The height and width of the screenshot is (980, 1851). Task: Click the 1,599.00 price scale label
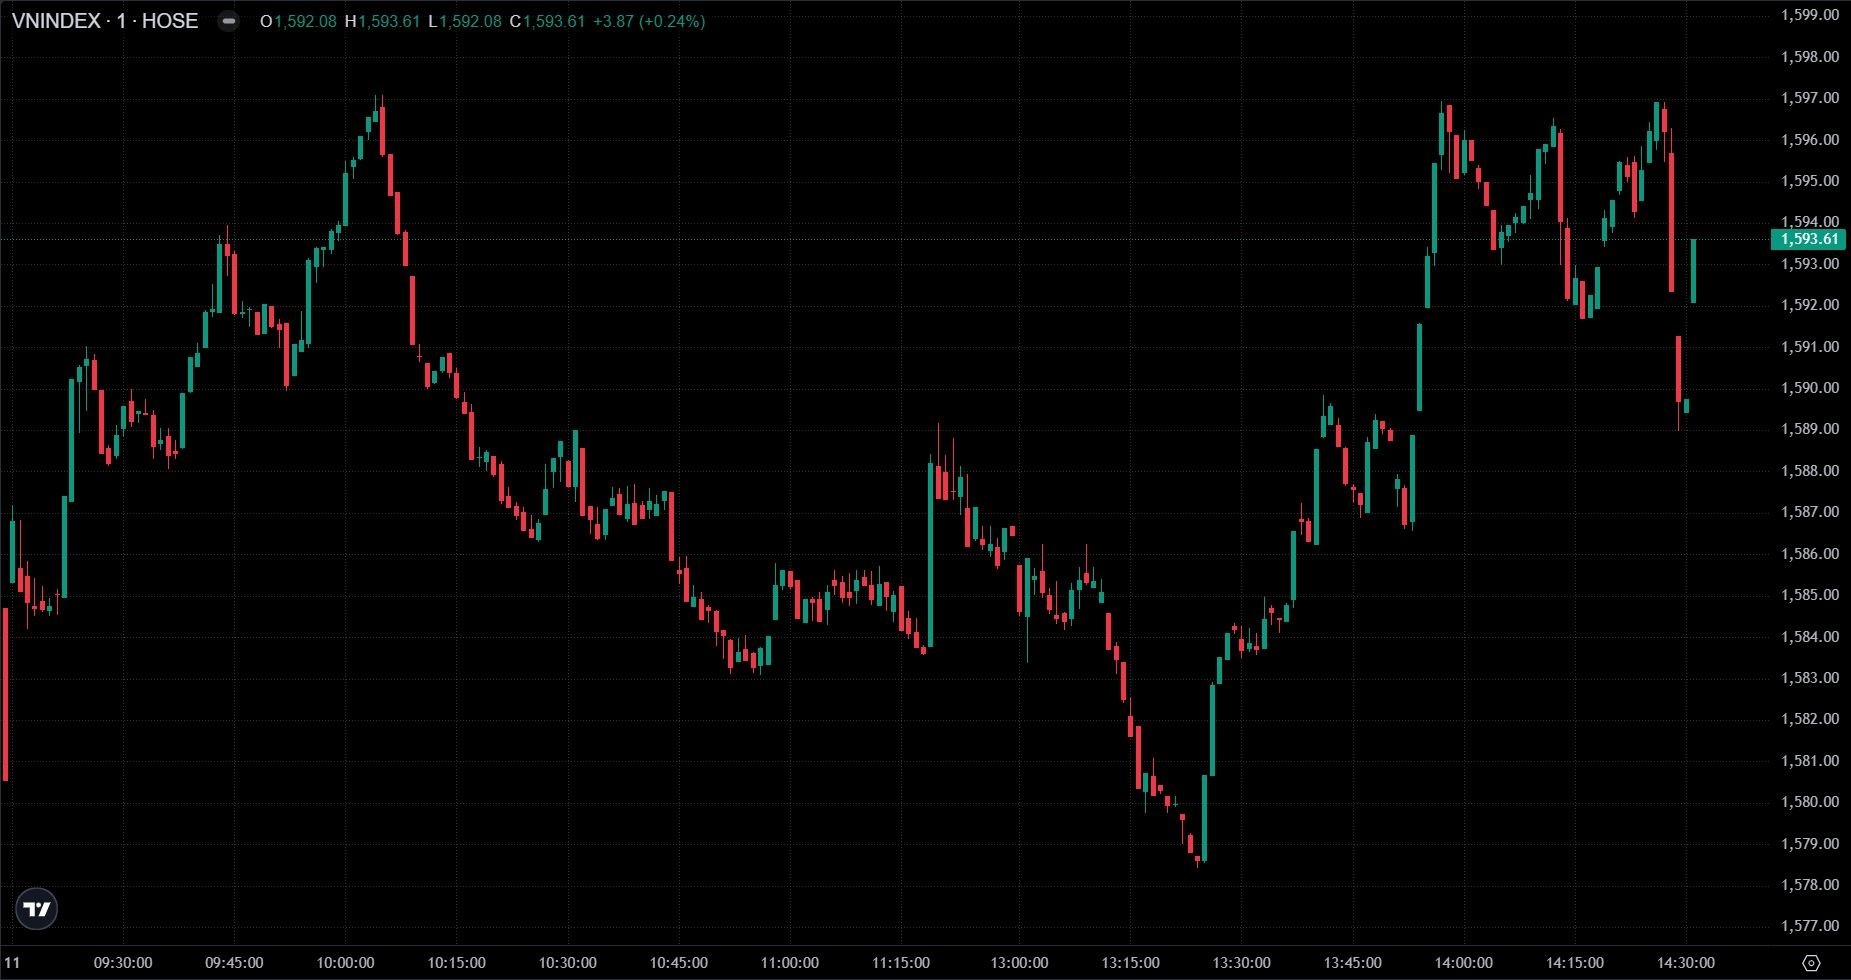(x=1809, y=15)
